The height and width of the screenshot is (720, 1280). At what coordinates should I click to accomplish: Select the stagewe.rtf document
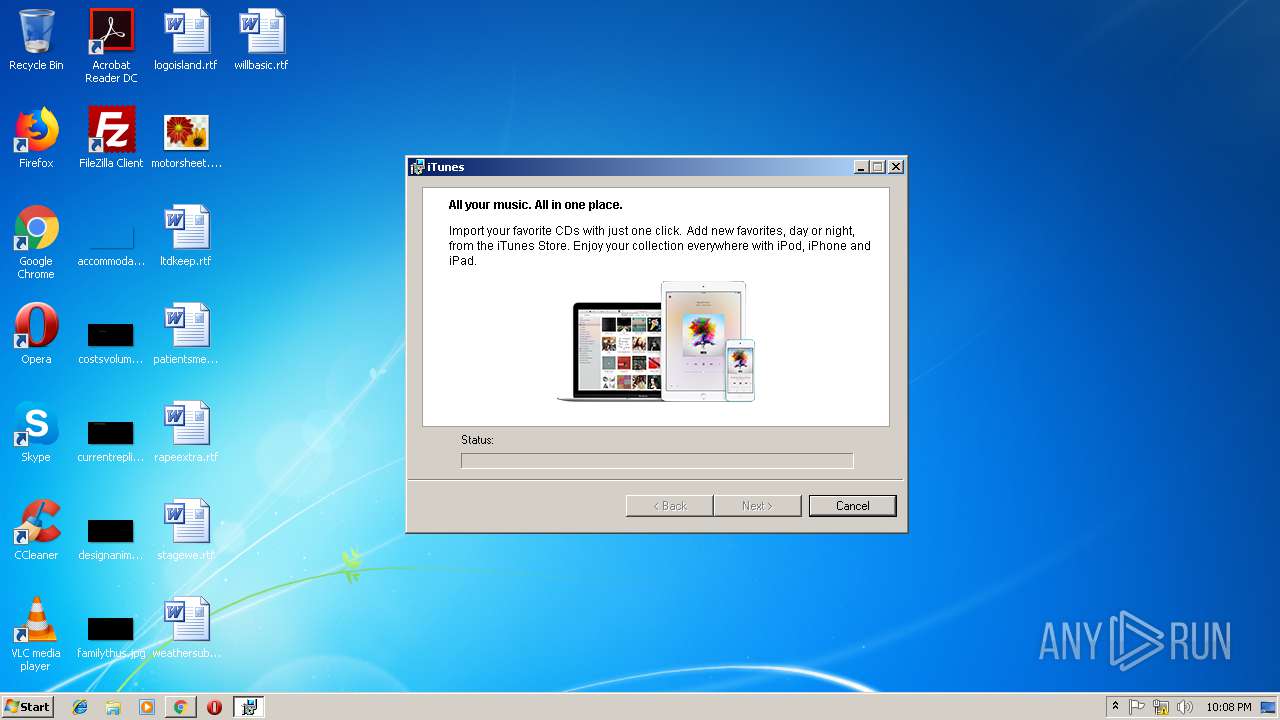tap(186, 530)
